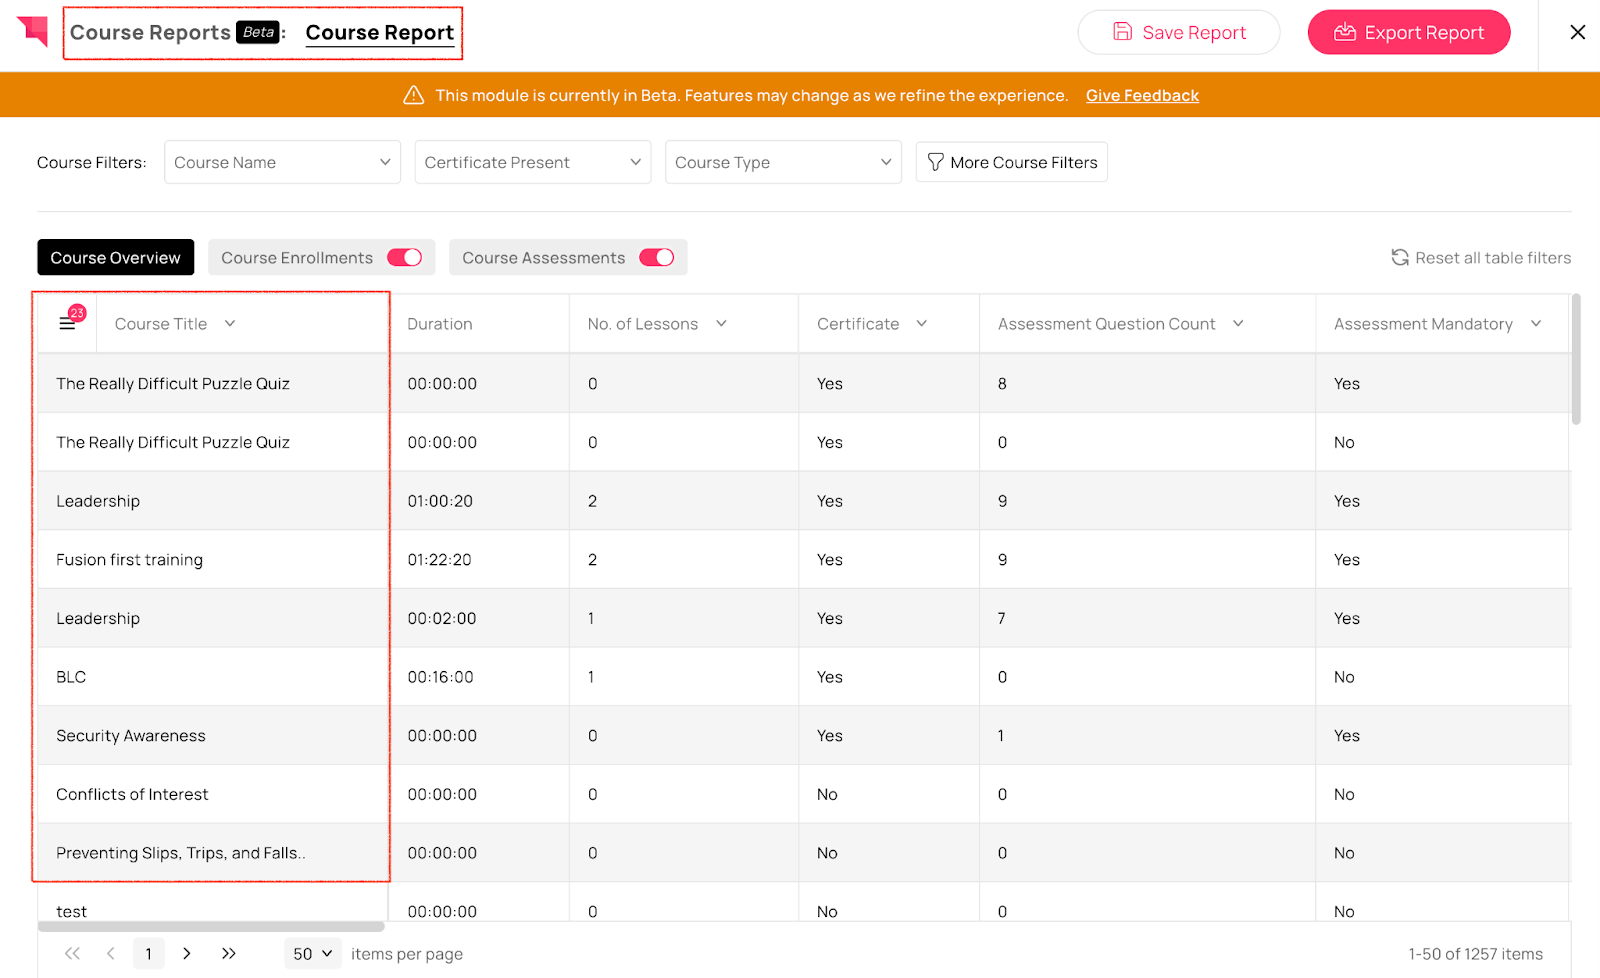Go to previous page arrow
Screen dimensions: 1600x978
tap(111, 953)
